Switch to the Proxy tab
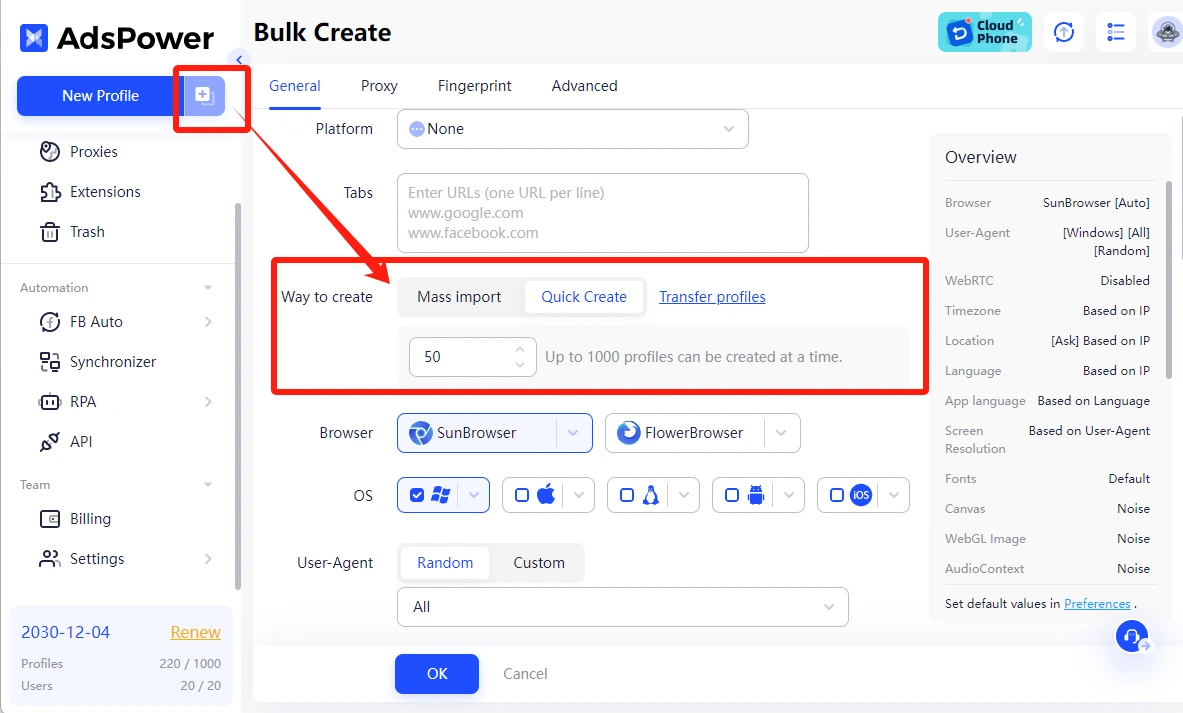Image resolution: width=1183 pixels, height=713 pixels. click(x=379, y=86)
